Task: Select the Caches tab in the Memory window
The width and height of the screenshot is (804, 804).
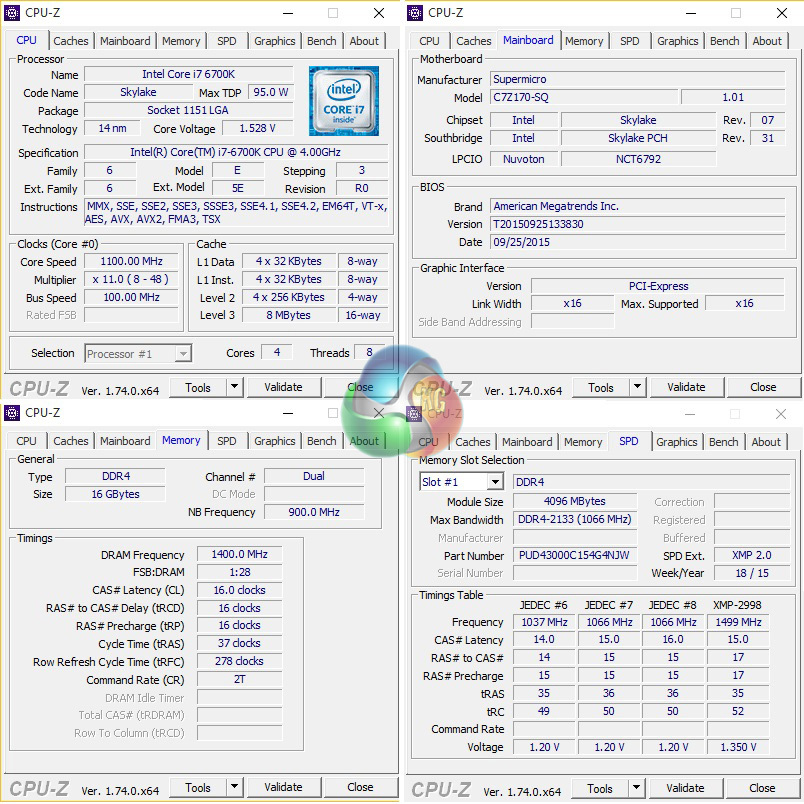Action: pos(71,441)
